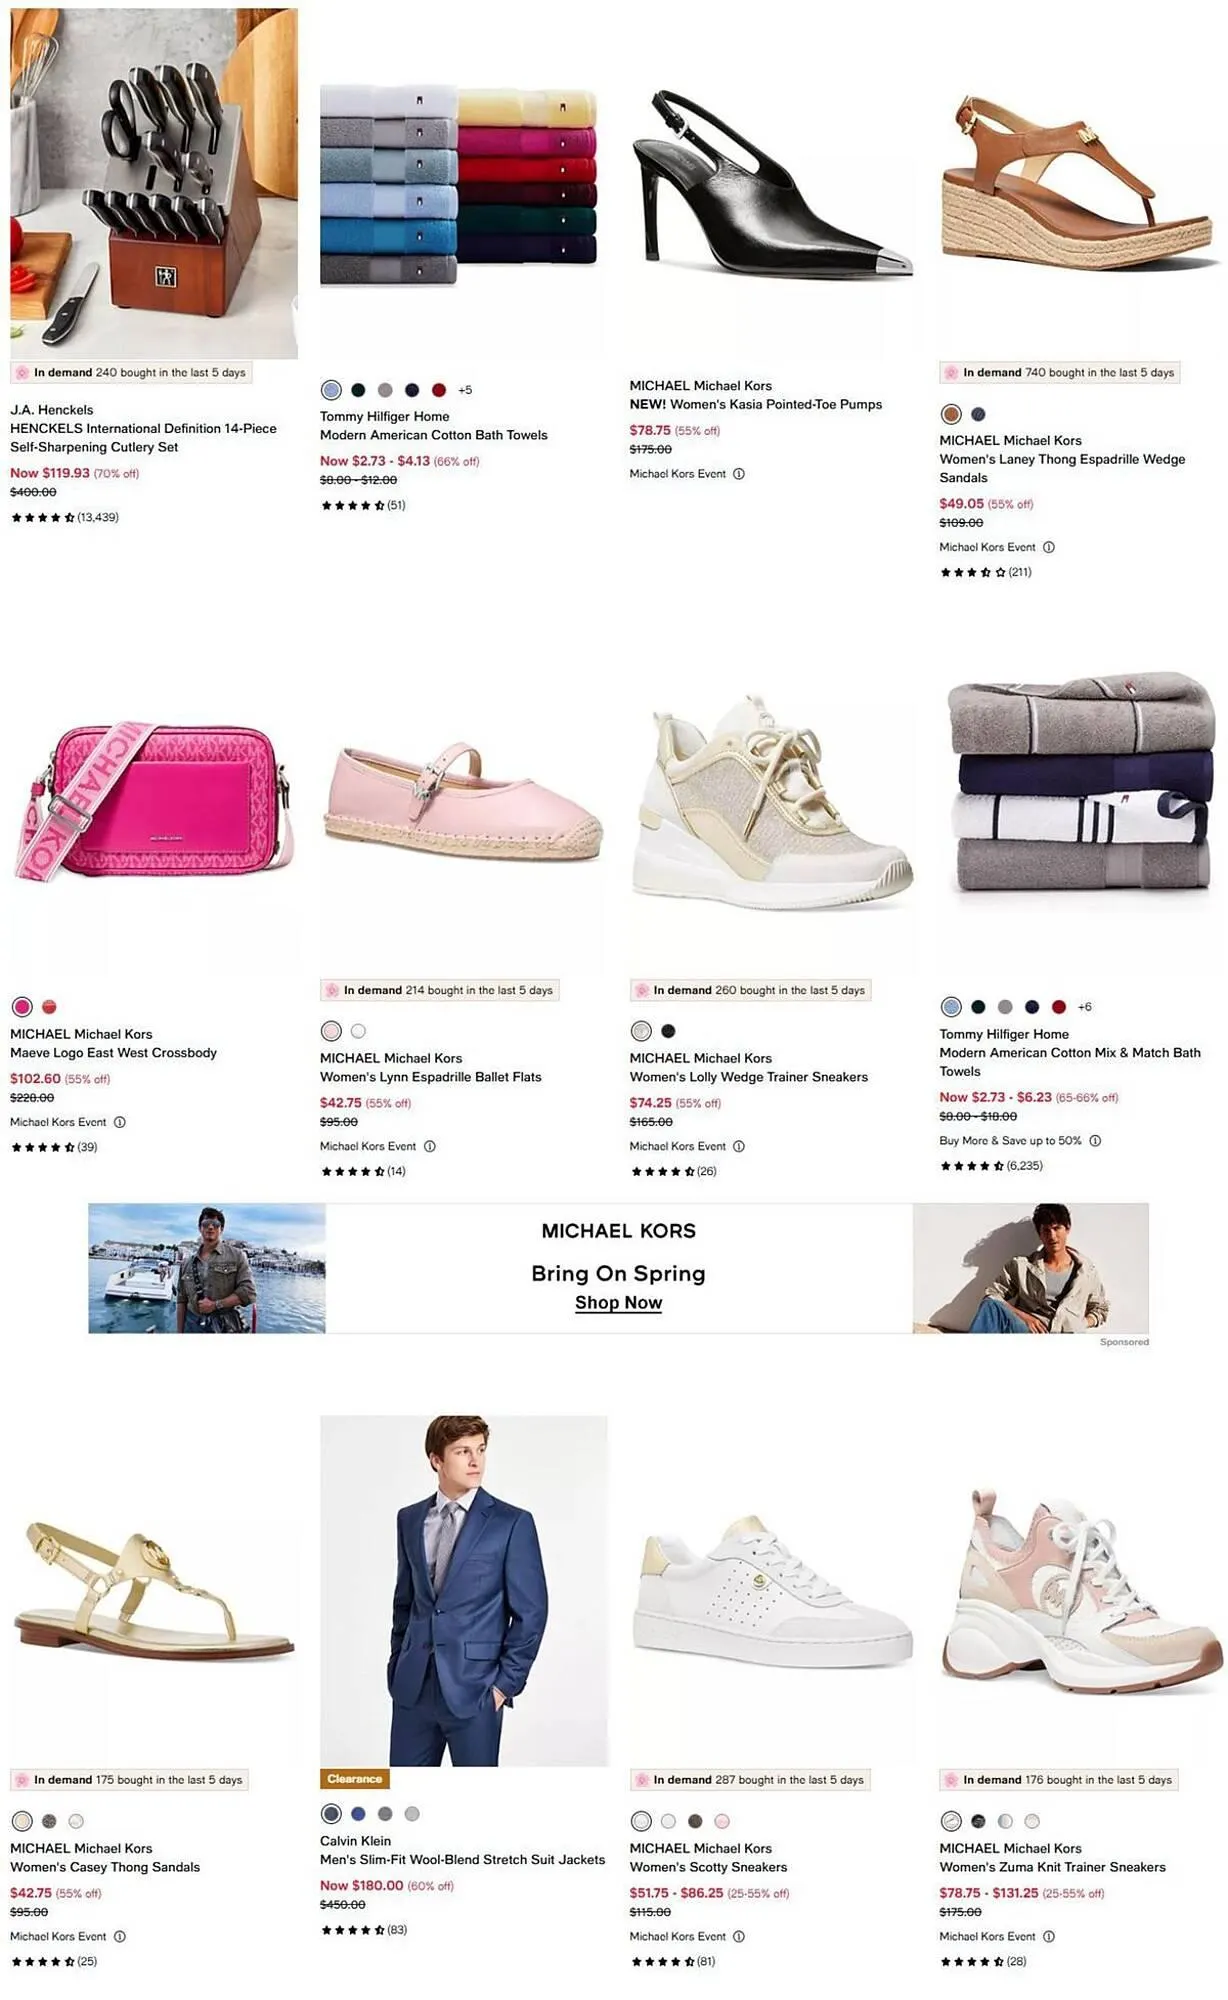
Task: Click Shop Now in Michael Kors banner
Action: [x=618, y=1303]
